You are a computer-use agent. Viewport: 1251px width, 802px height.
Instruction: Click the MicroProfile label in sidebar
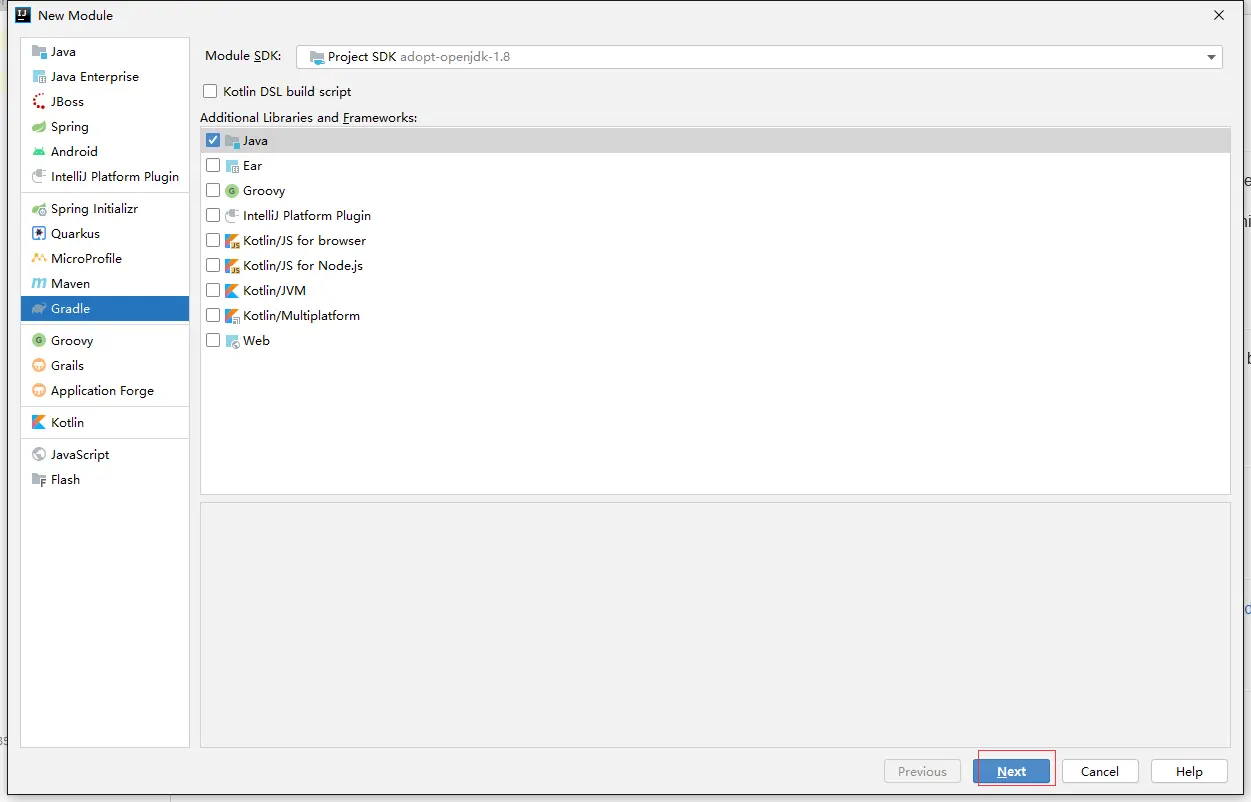click(x=87, y=259)
